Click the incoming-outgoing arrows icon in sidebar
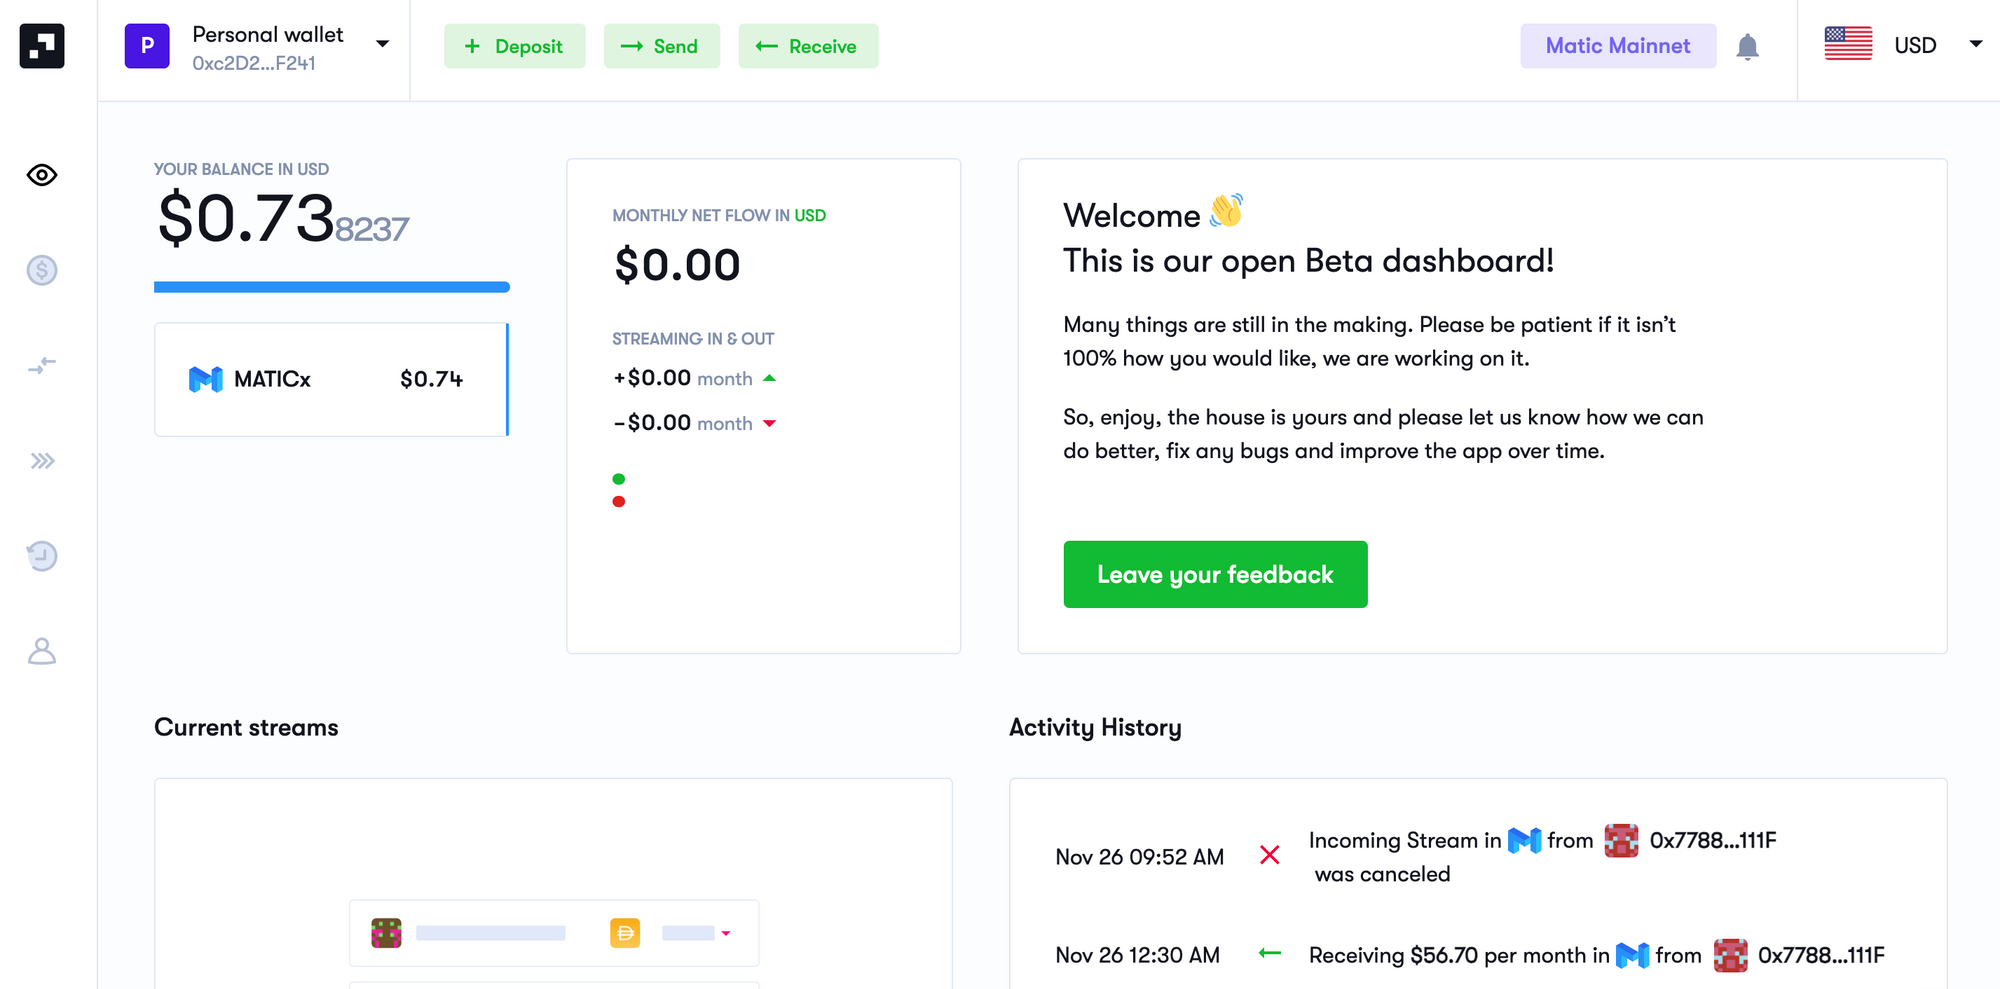The width and height of the screenshot is (2000, 989). coord(41,365)
